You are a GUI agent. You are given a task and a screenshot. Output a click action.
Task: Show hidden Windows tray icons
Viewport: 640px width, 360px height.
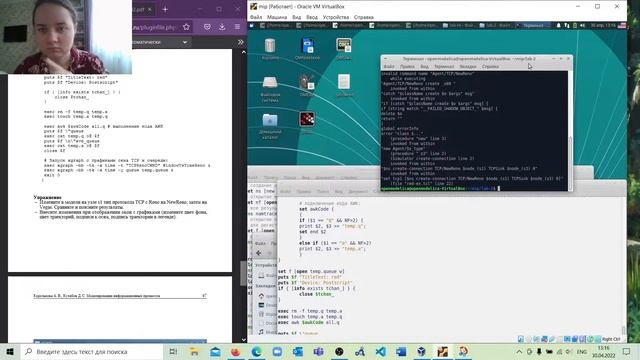519,351
